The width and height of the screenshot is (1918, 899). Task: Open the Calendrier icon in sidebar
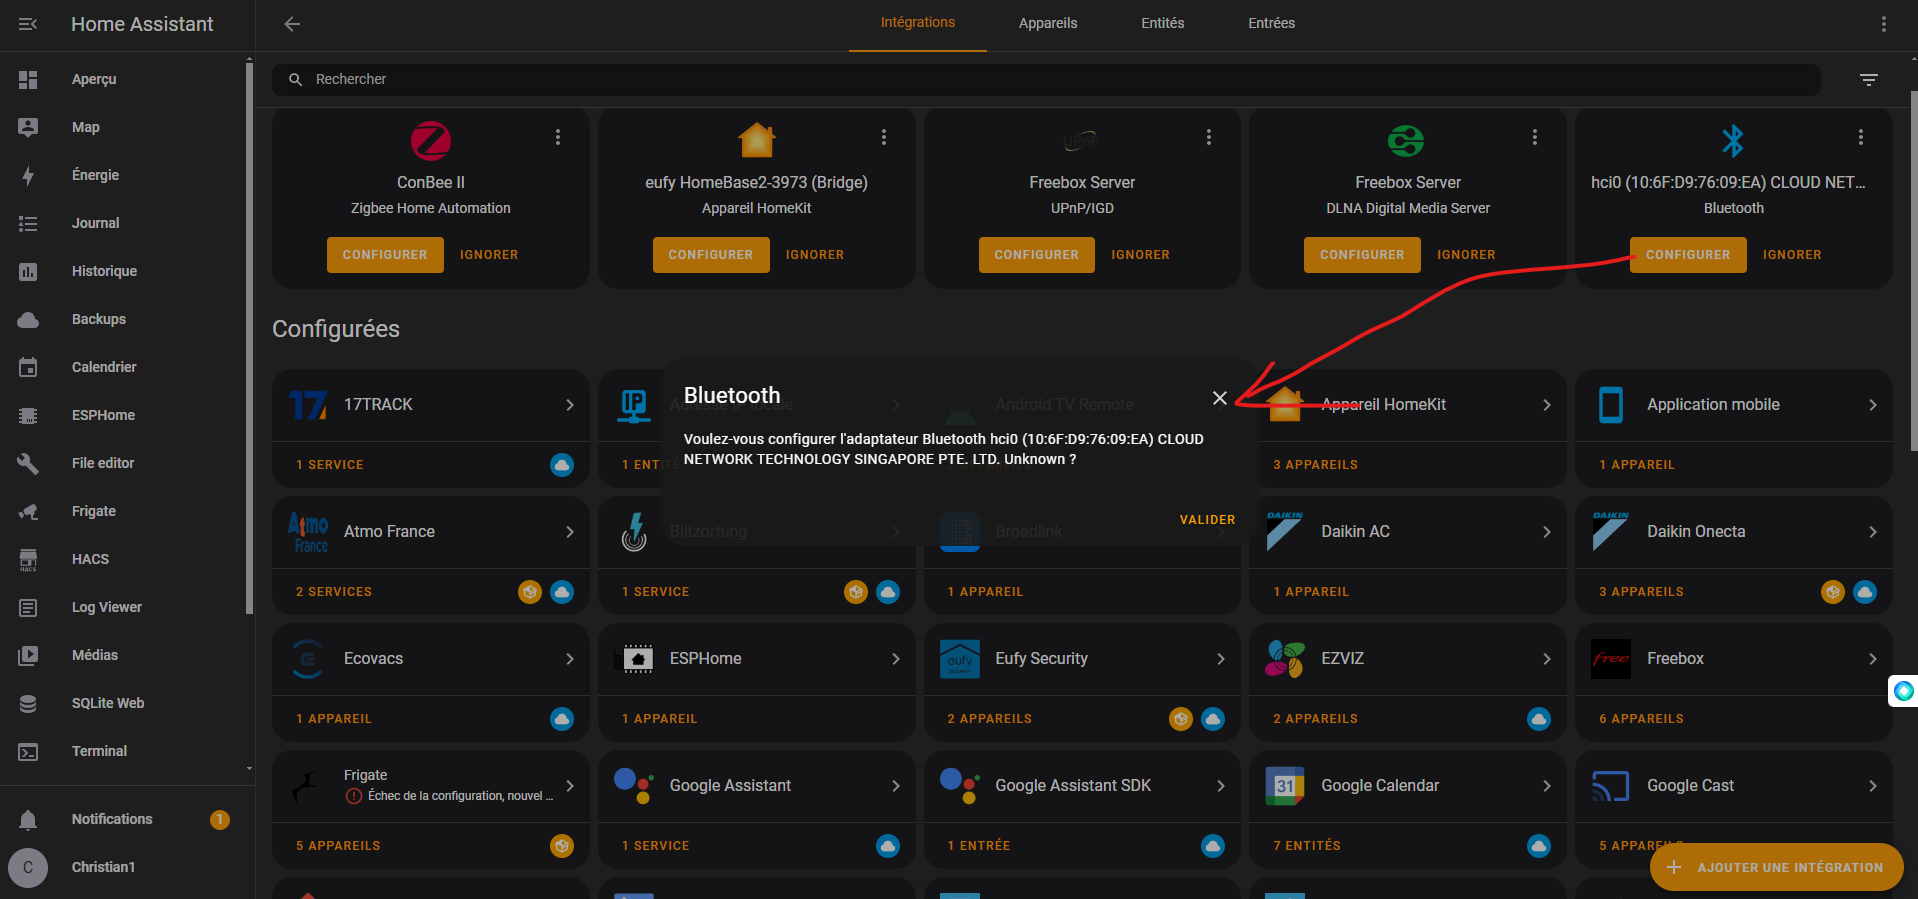click(x=28, y=367)
